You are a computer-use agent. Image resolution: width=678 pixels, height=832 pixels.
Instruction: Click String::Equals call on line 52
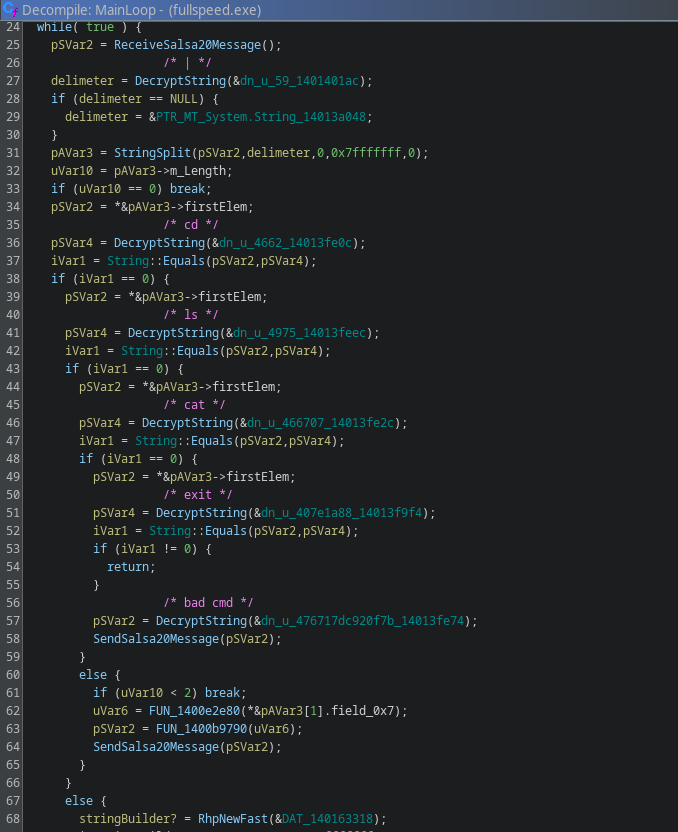click(x=198, y=531)
